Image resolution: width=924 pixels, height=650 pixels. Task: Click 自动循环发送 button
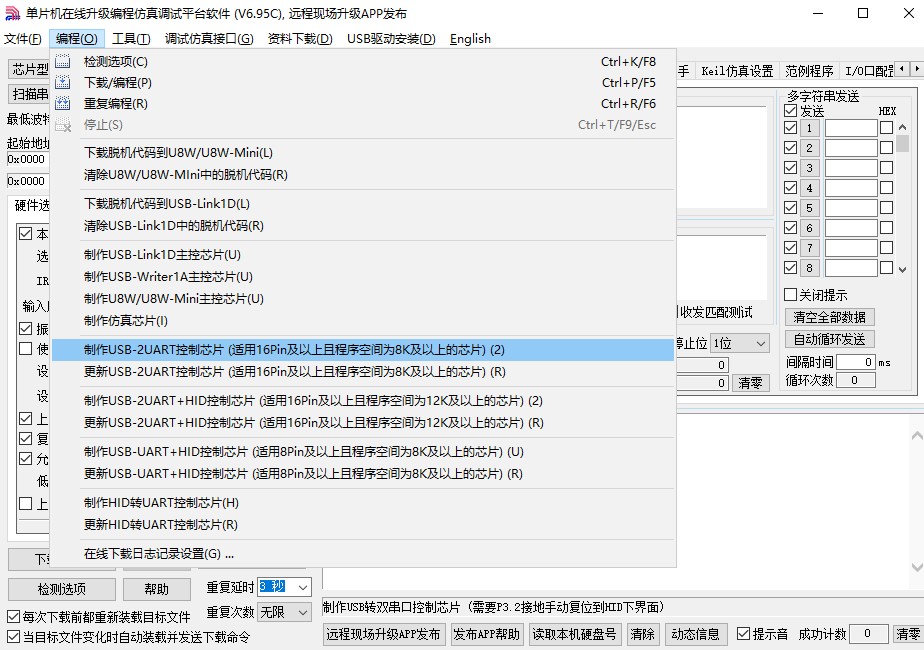830,339
